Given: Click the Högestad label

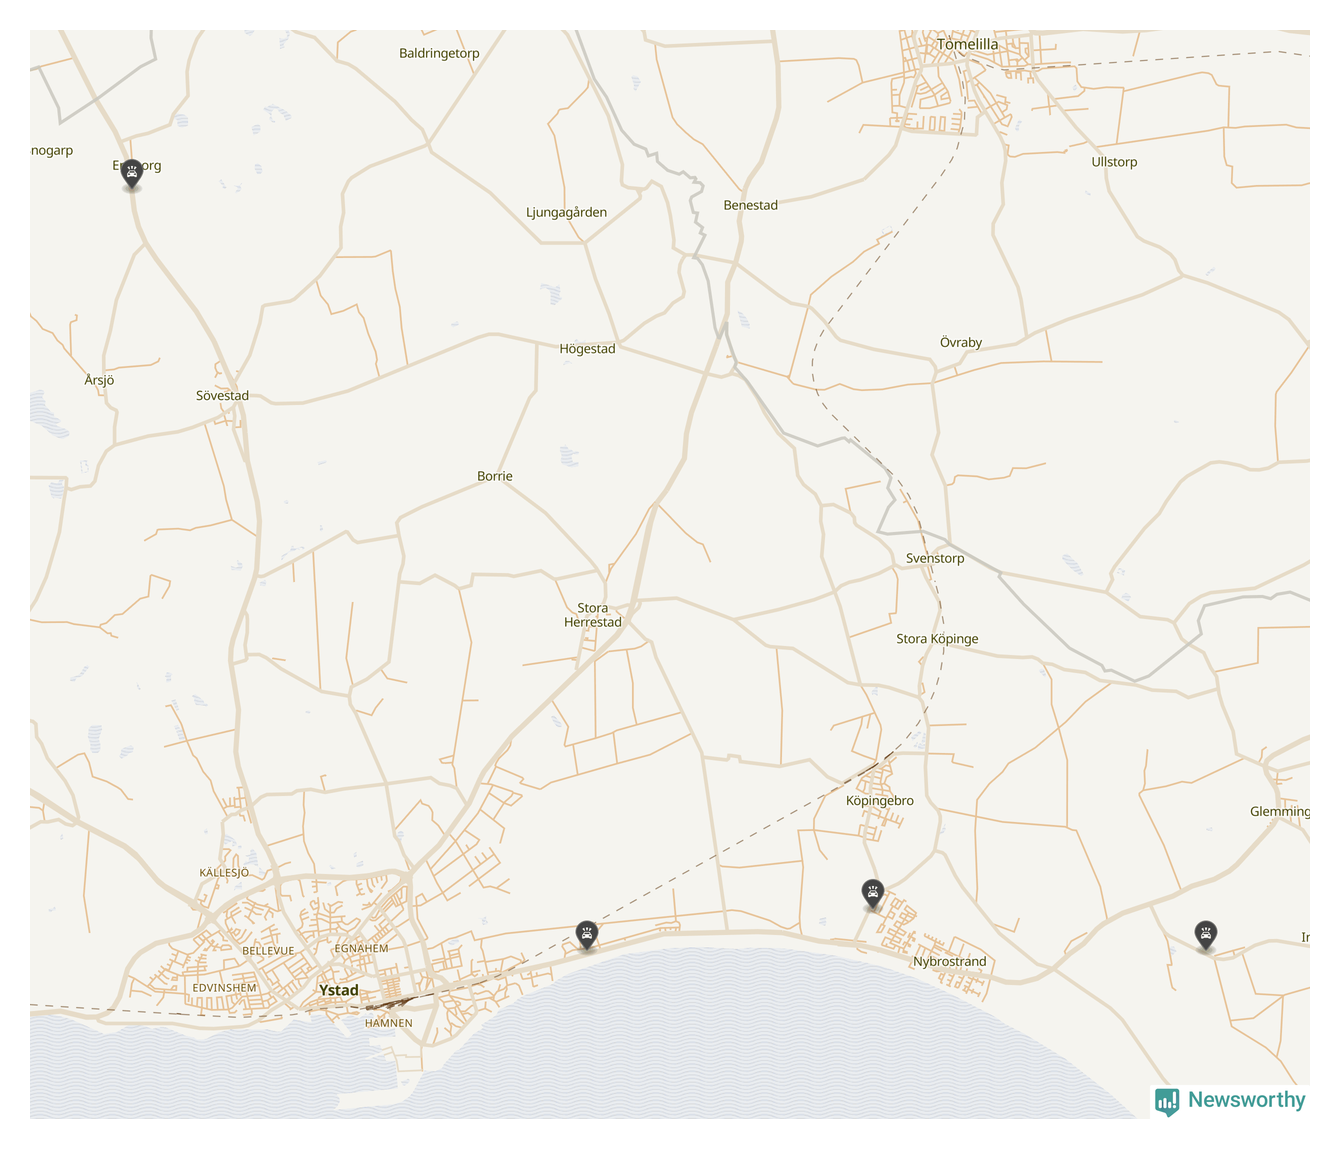Looking at the screenshot, I should (587, 349).
